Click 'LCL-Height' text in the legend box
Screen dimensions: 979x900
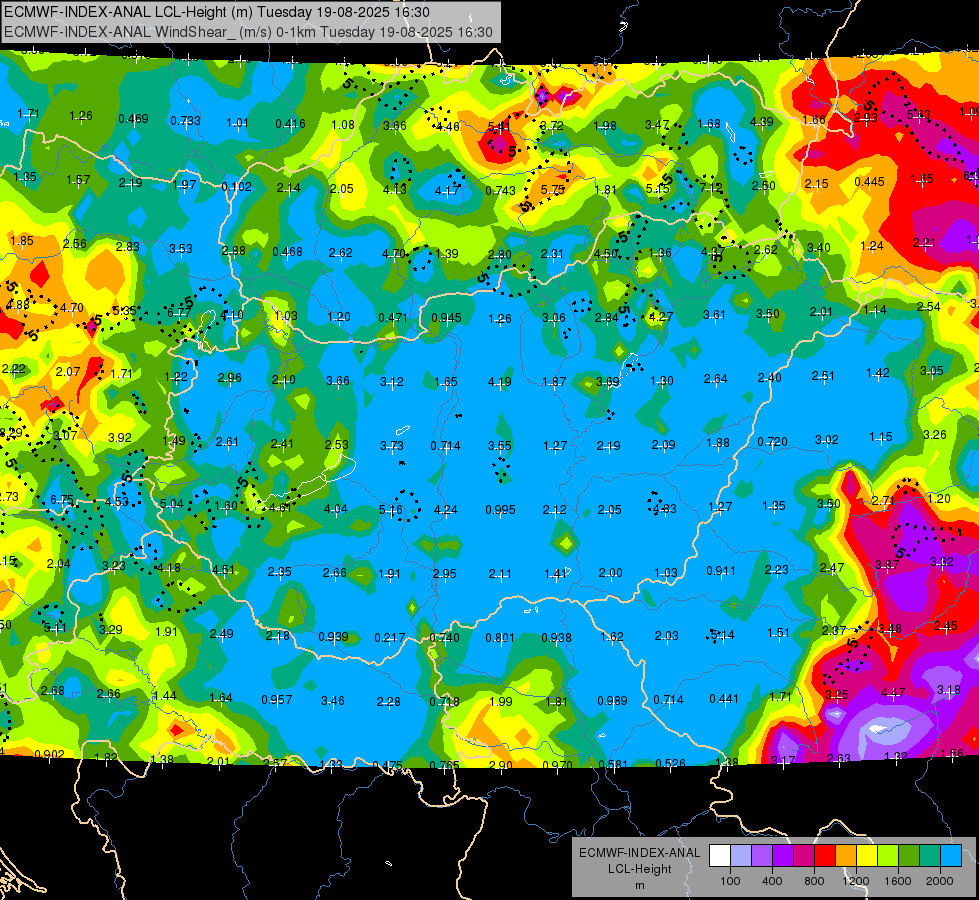(x=640, y=869)
